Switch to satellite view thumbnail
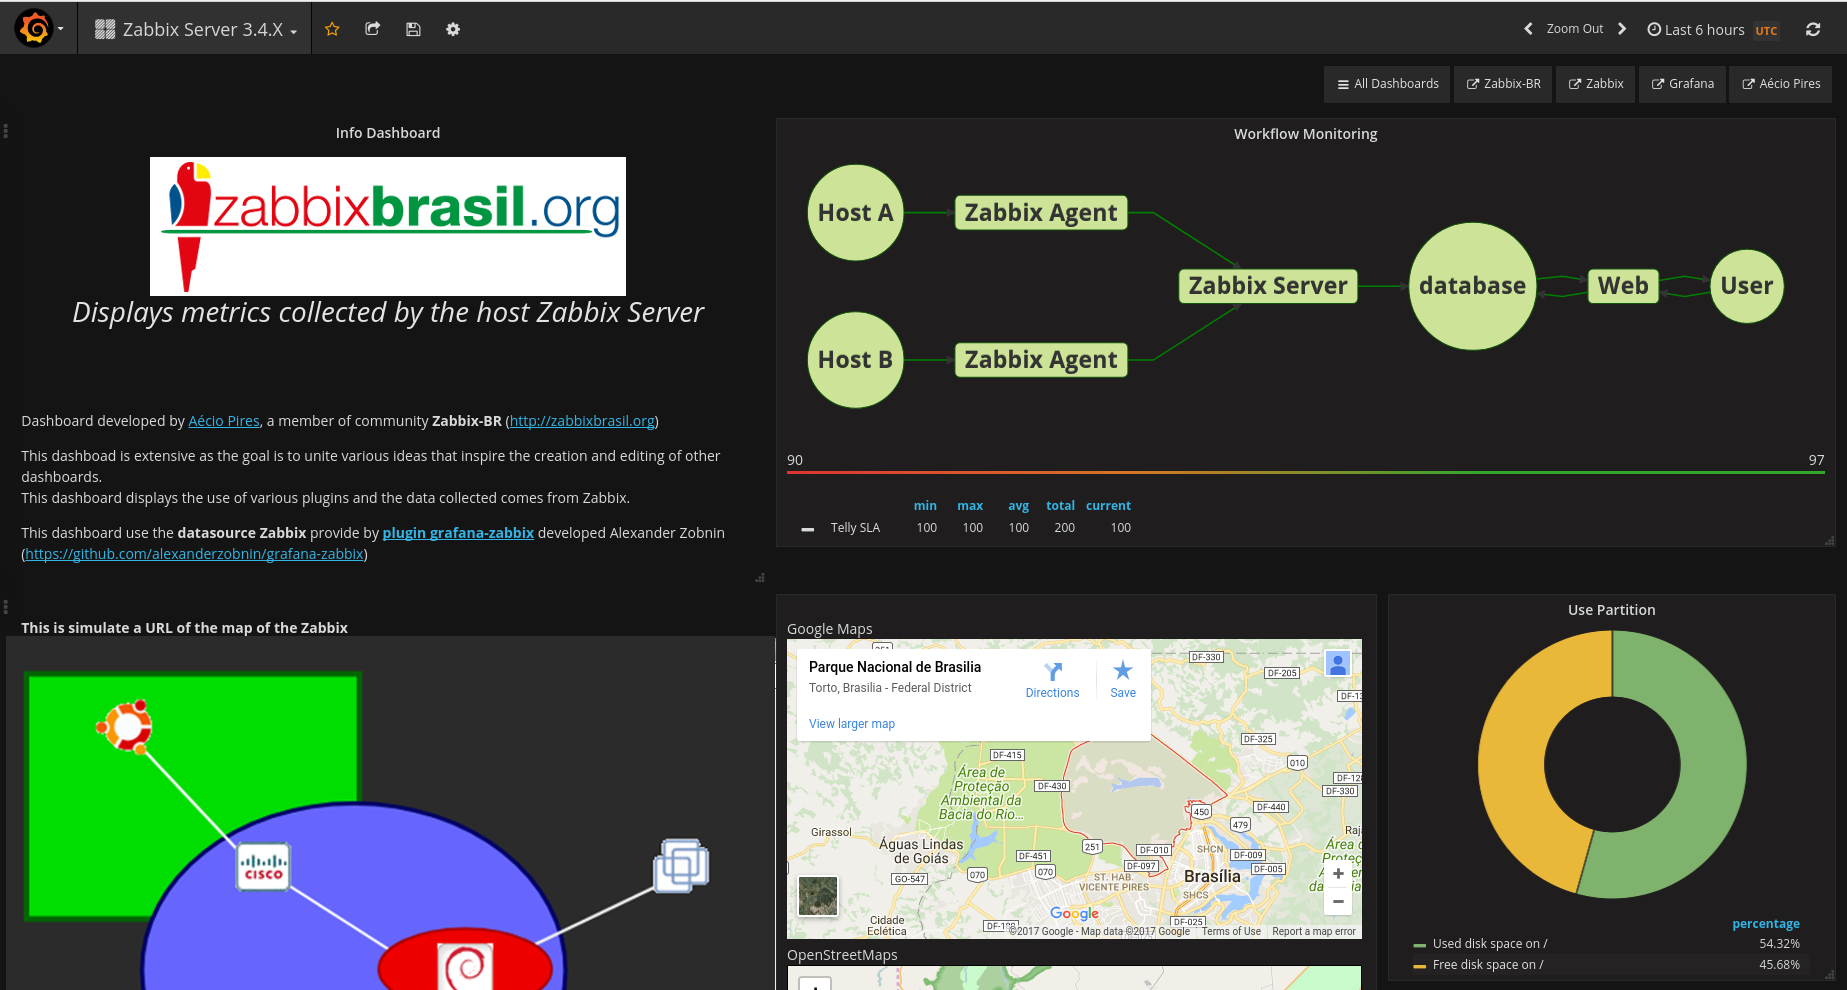The image size is (1847, 990). [818, 896]
